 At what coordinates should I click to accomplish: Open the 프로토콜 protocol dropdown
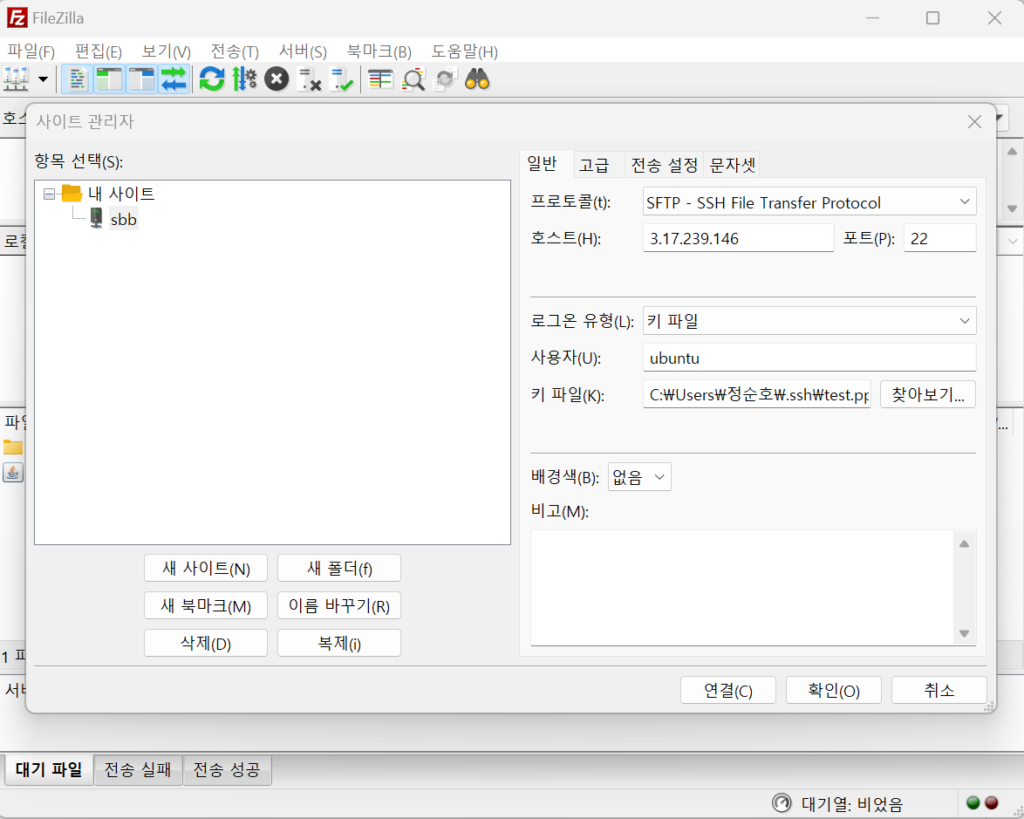[x=809, y=202]
